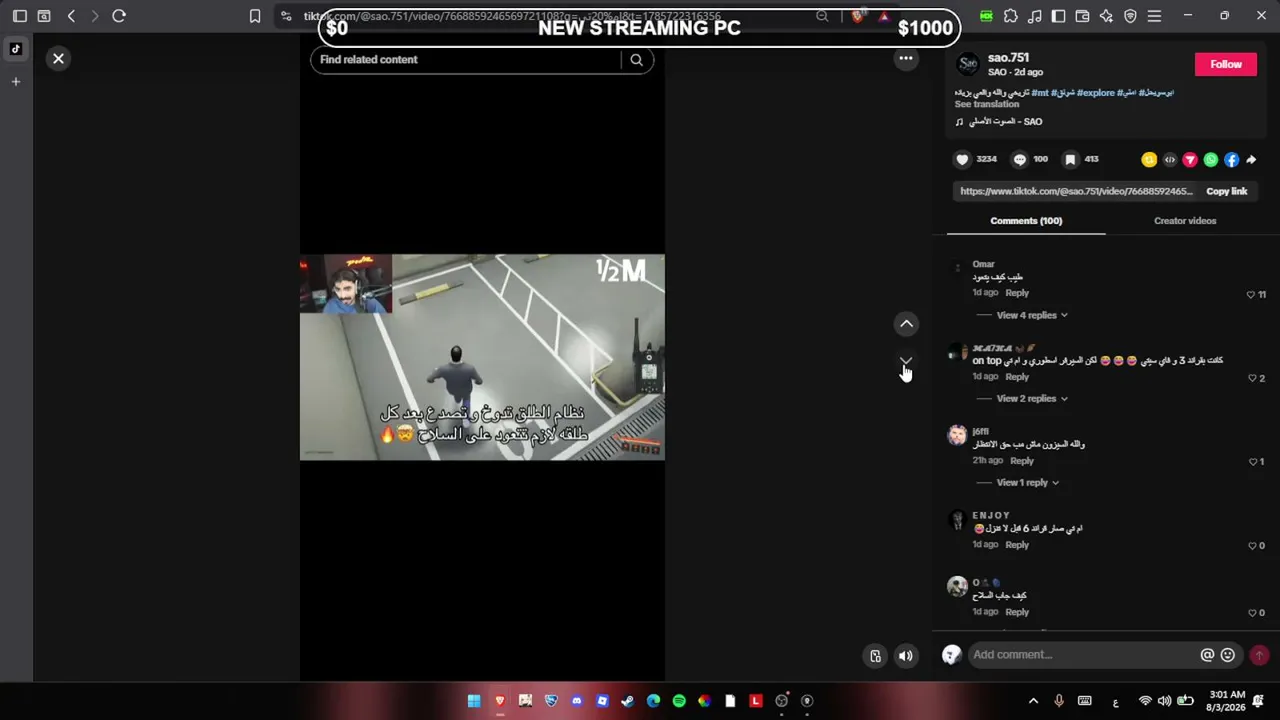Share via the red send icon

pyautogui.click(x=1190, y=160)
